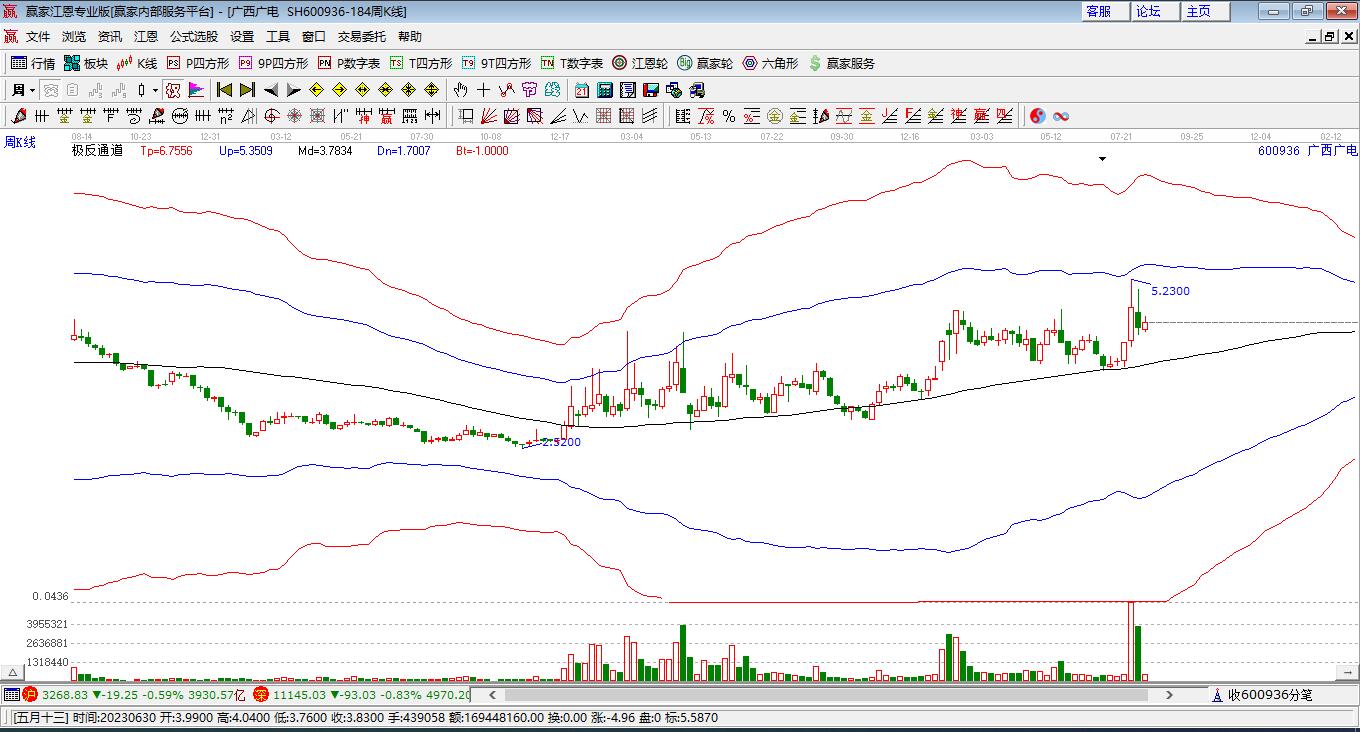The height and width of the screenshot is (732, 1360).
Task: Open the 资讯 menu
Action: tap(110, 37)
